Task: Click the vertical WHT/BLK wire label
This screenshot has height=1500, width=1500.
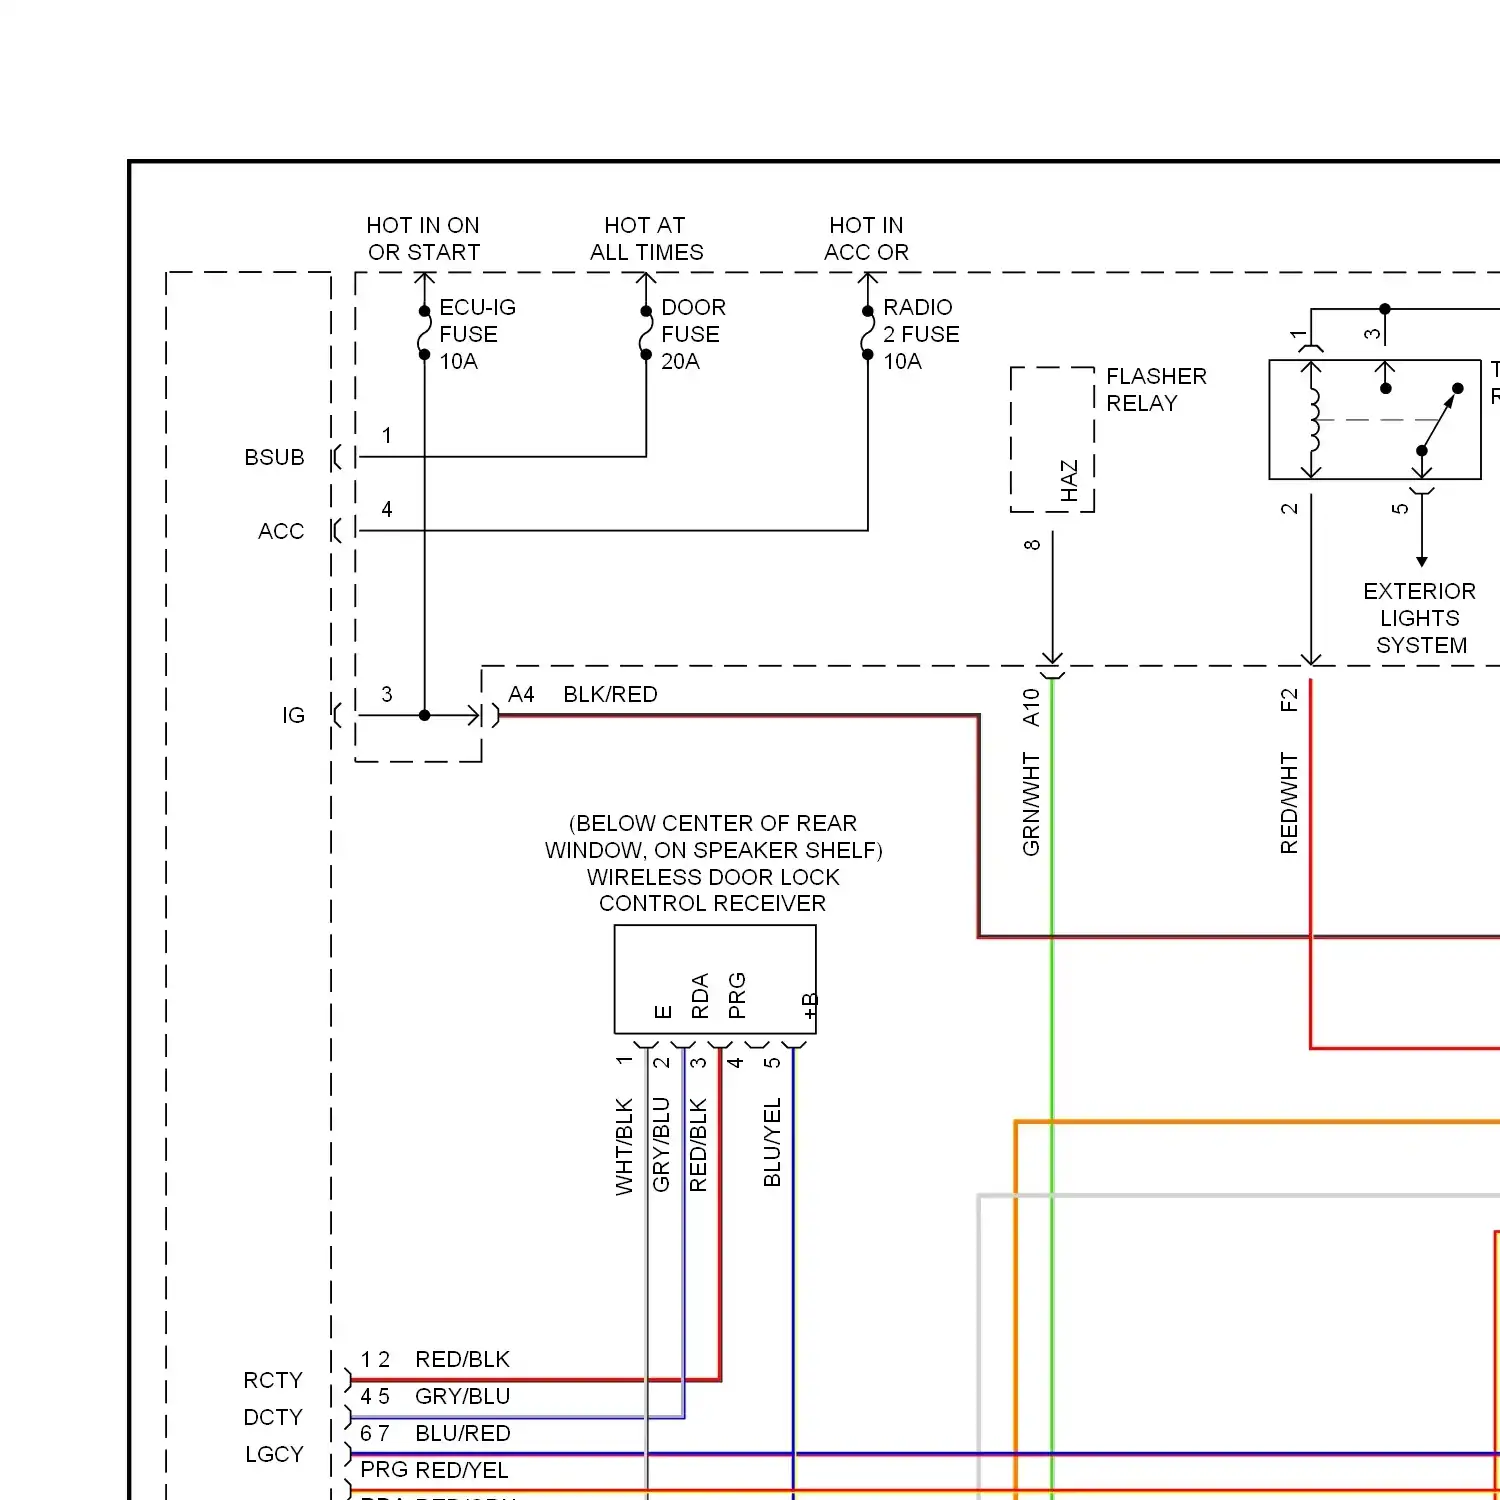Action: [x=624, y=1146]
